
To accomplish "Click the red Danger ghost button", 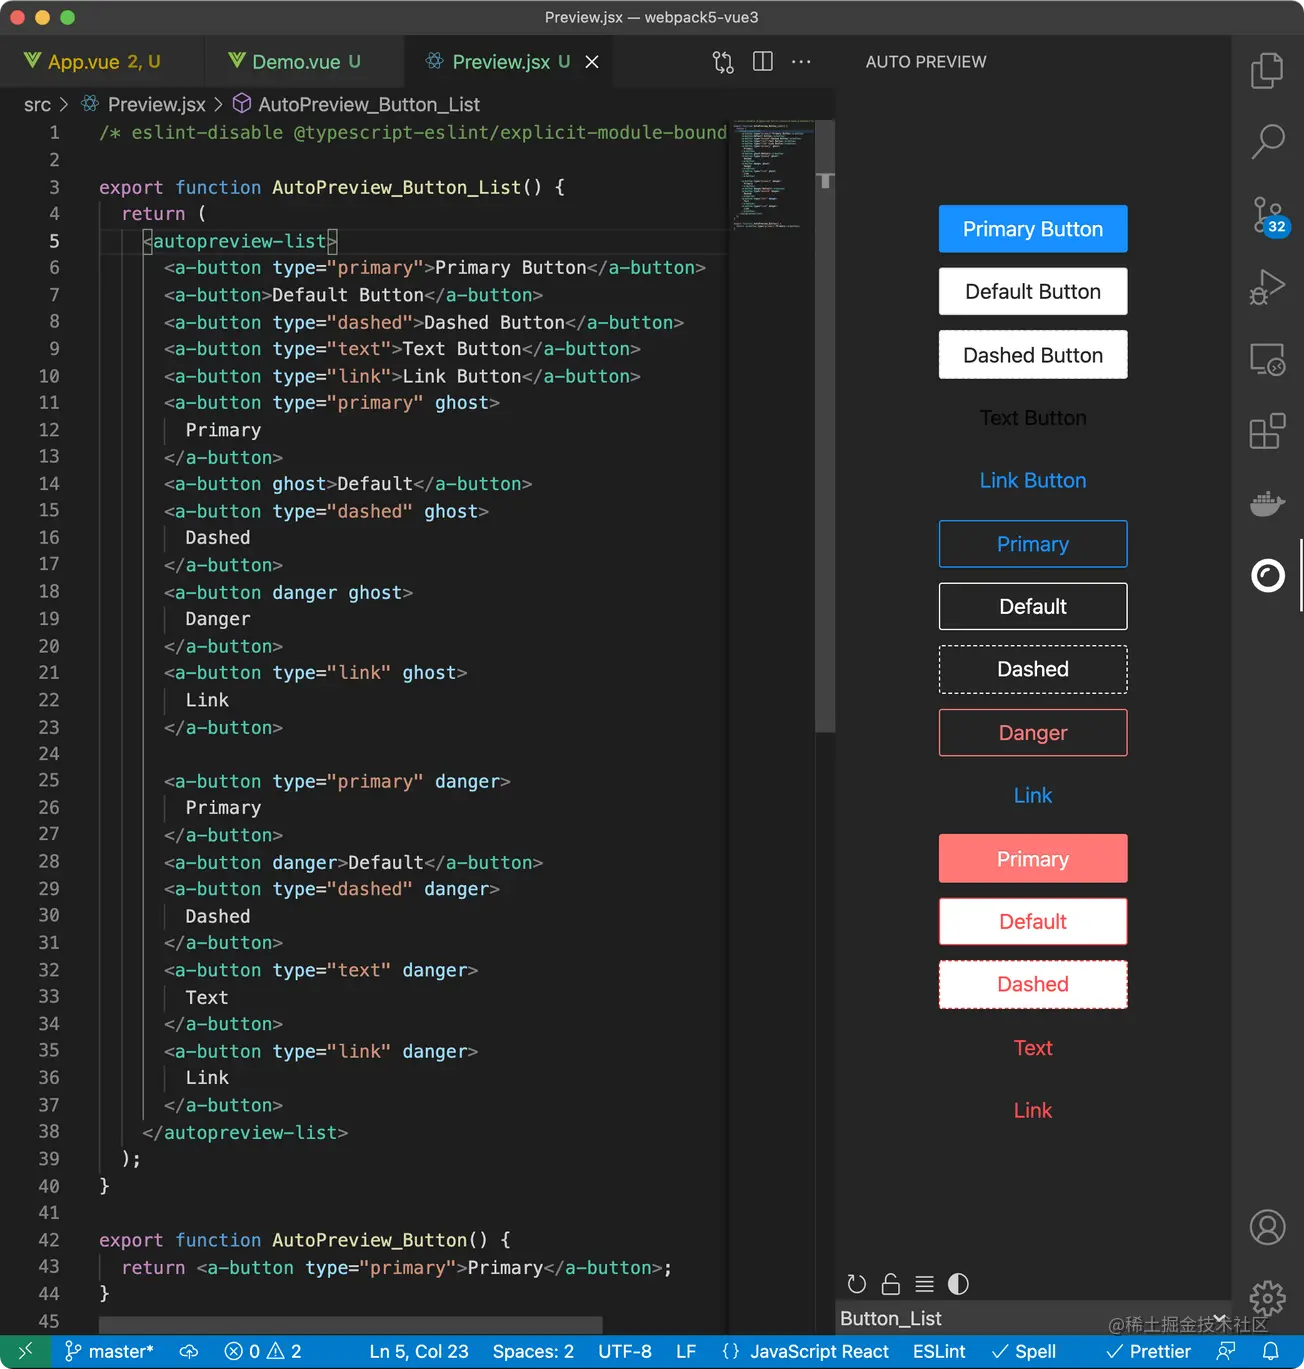I will pos(1032,733).
